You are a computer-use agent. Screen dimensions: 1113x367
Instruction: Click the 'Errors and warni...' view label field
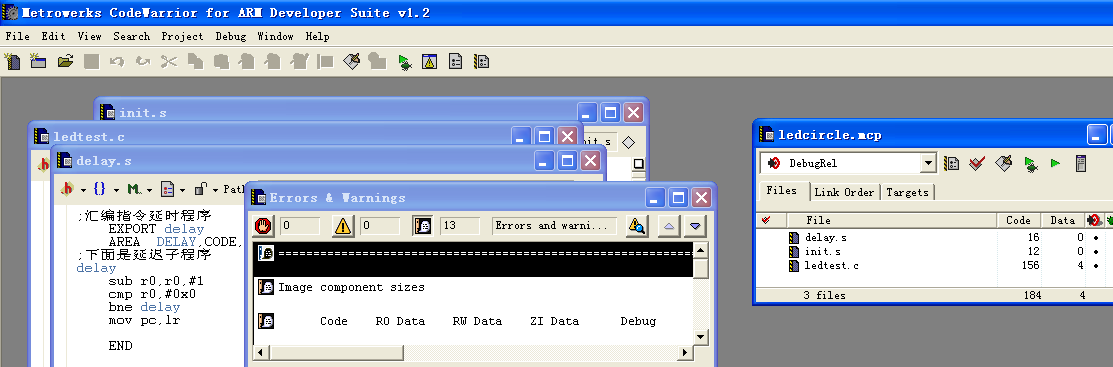click(554, 226)
